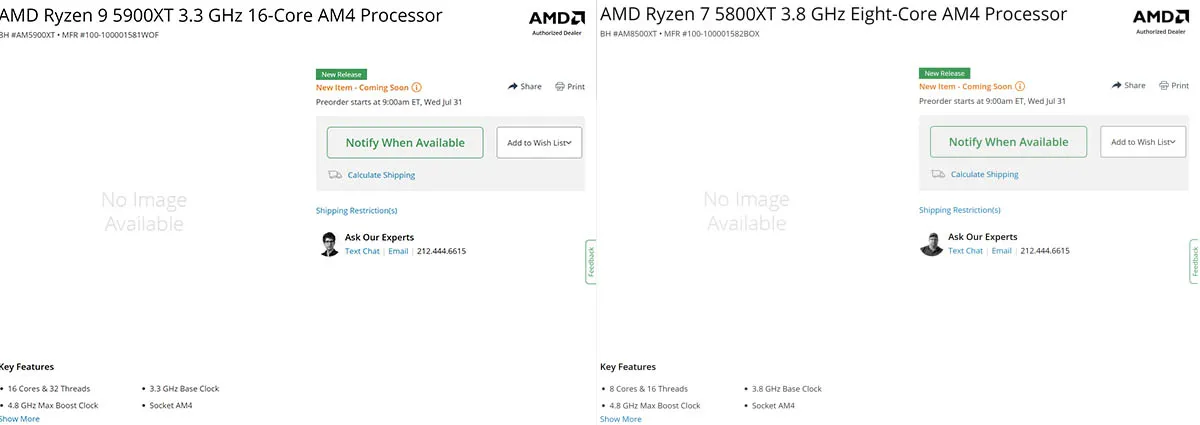Click the expert avatar photo on the 5800XT page
Viewport: 1200px width, 425px height.
pyautogui.click(x=932, y=244)
